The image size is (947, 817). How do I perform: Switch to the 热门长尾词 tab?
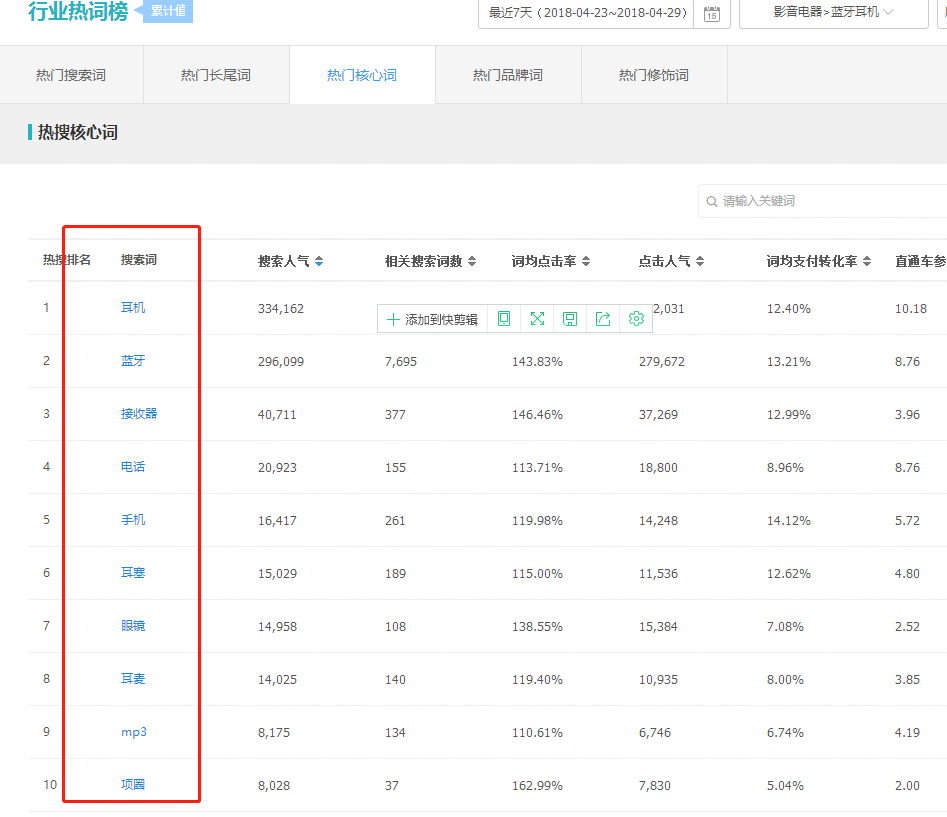point(216,75)
